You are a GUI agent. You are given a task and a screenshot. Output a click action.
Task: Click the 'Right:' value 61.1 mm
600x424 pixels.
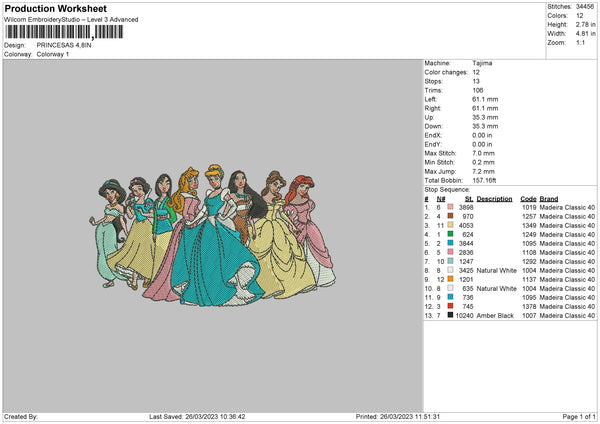click(485, 108)
